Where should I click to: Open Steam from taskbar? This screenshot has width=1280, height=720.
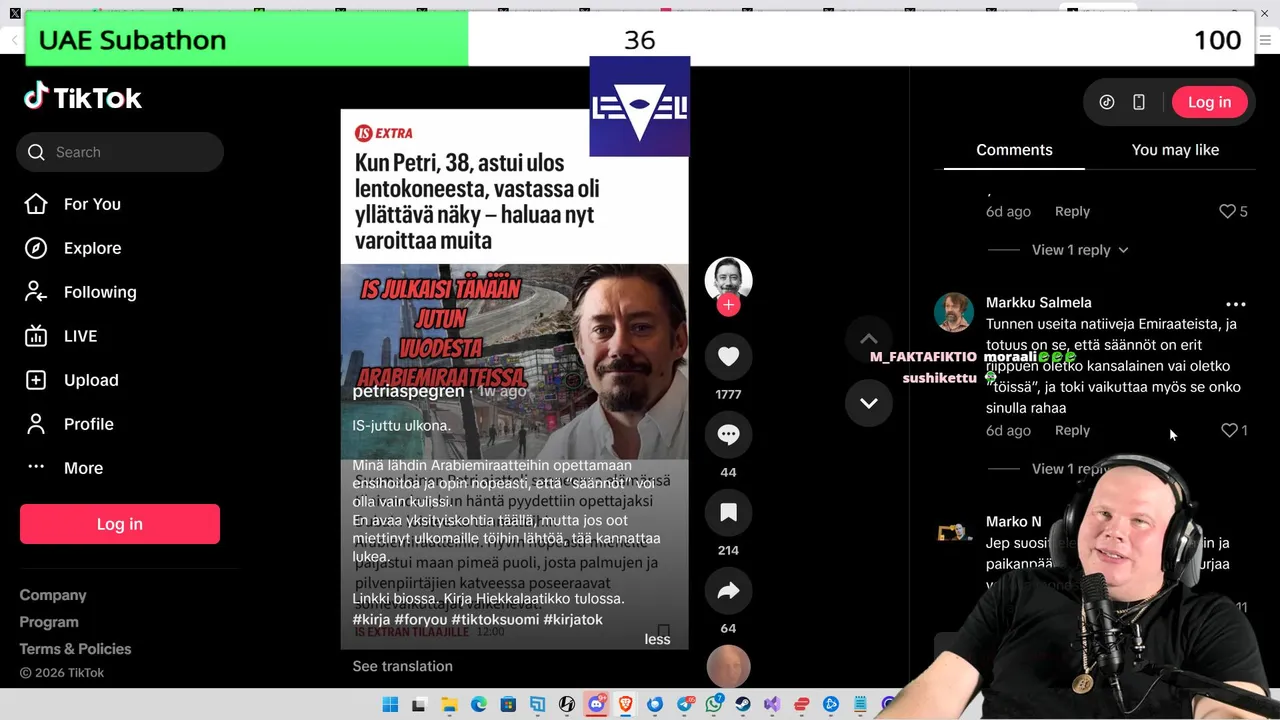point(743,705)
